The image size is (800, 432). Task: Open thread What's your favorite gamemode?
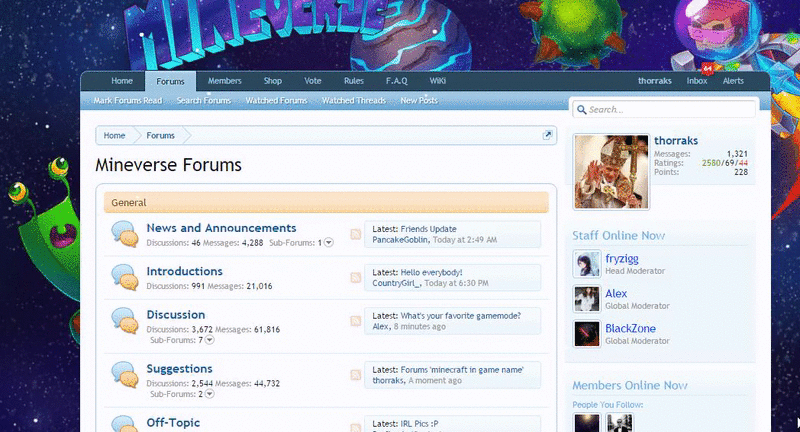[x=461, y=316]
